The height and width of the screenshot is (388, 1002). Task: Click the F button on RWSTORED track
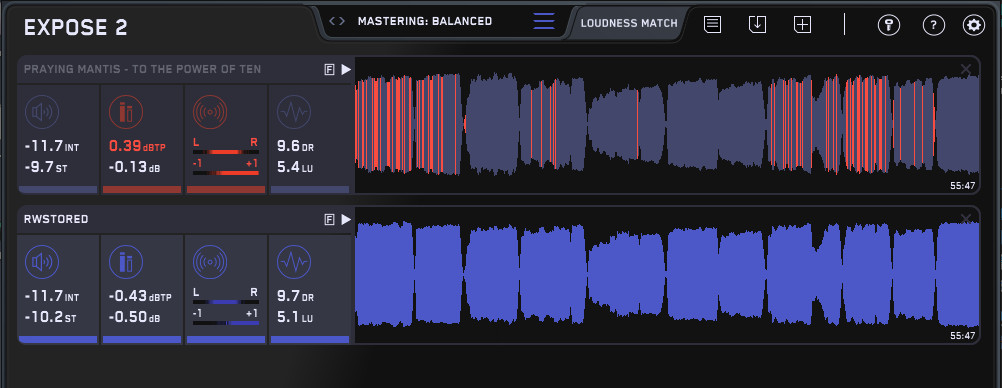pyautogui.click(x=330, y=220)
